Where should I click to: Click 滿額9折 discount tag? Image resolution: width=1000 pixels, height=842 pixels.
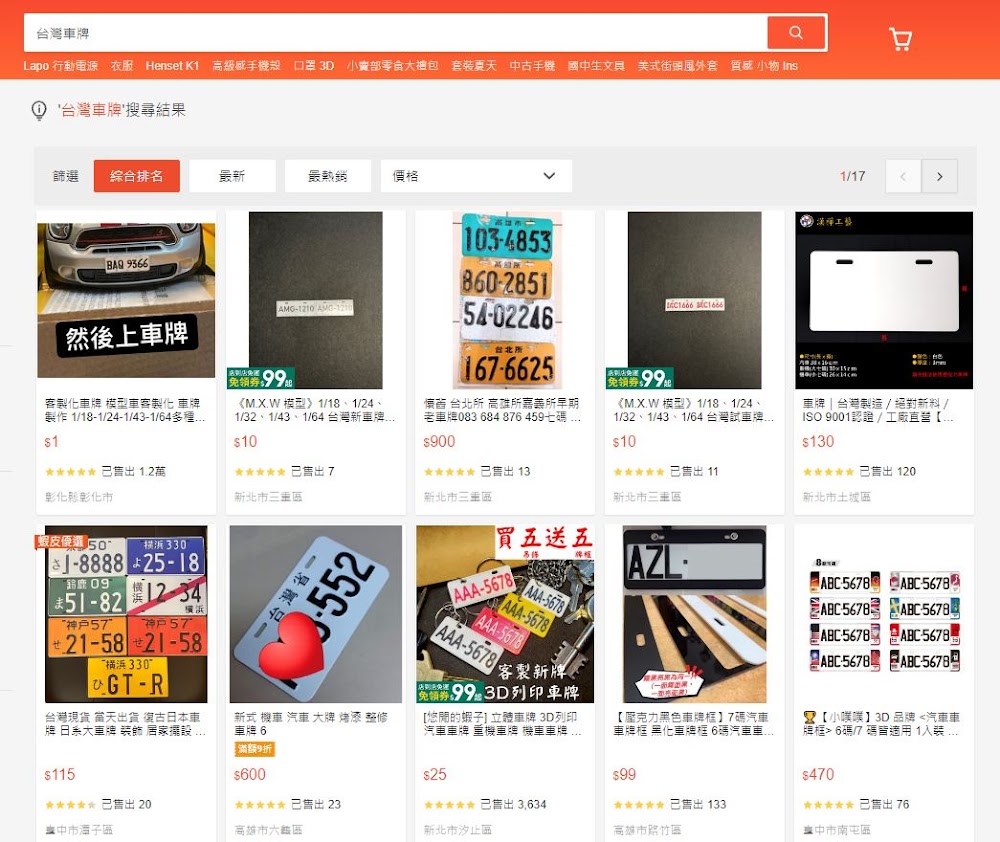[254, 749]
